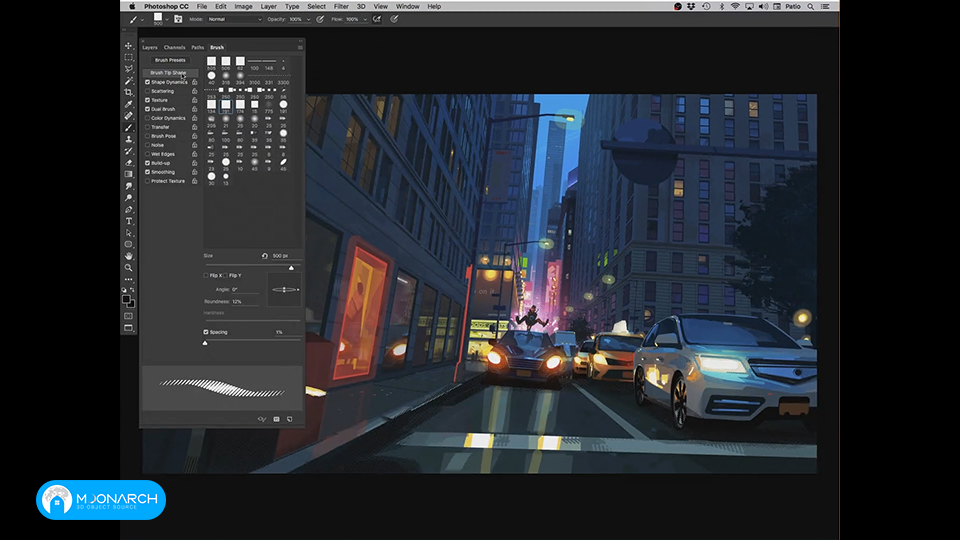Select the Dodge tool
The image size is (960, 540).
click(129, 197)
